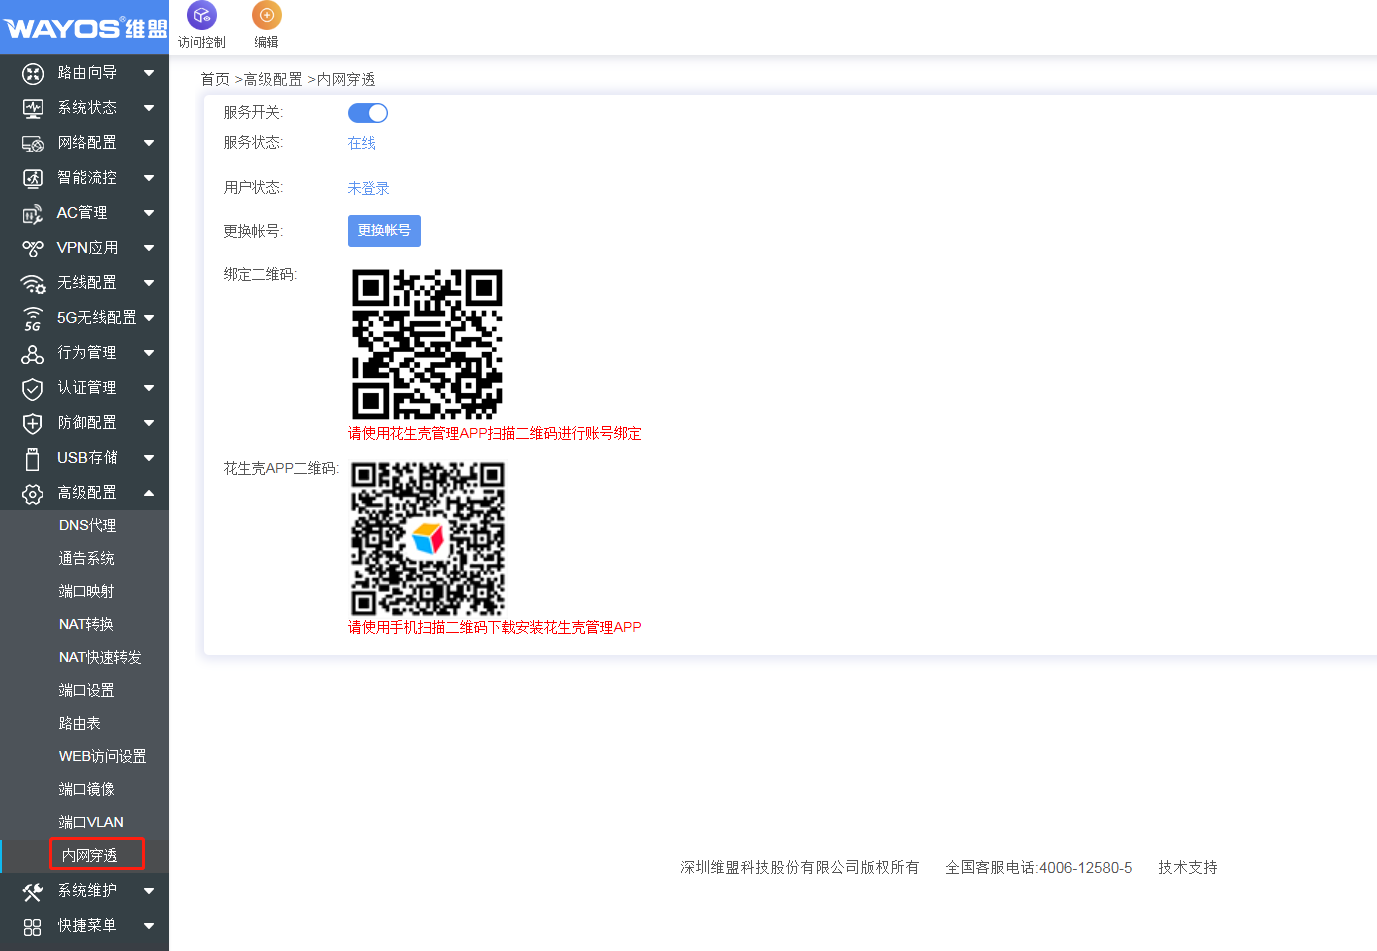The height and width of the screenshot is (951, 1377).
Task: Expand 系统维护 dropdown arrow
Action: click(149, 891)
